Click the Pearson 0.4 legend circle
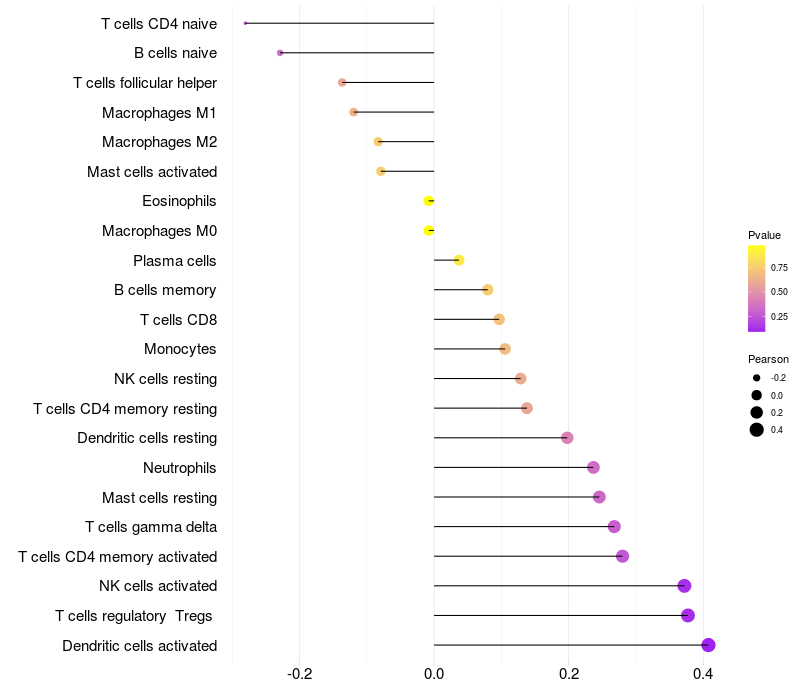Screen dimensions: 800x700 point(757,430)
